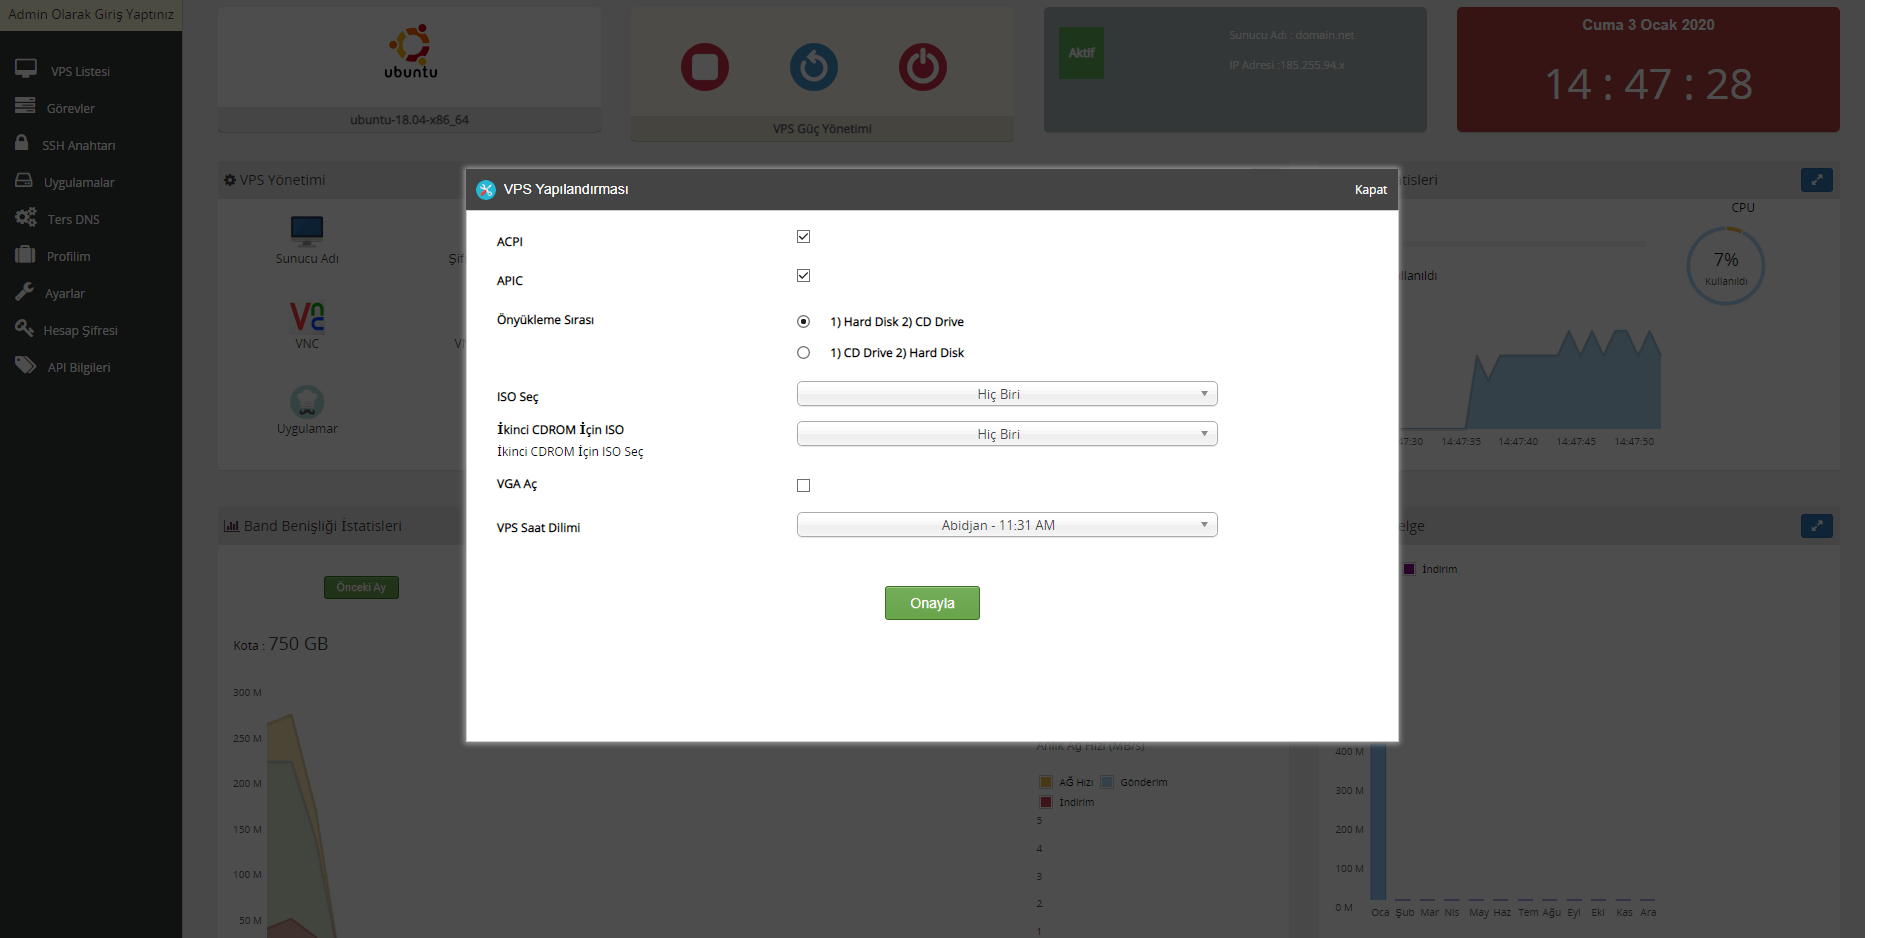The height and width of the screenshot is (938, 1880).
Task: Select boot order CD Drive then Hard Disk
Action: coord(803,353)
